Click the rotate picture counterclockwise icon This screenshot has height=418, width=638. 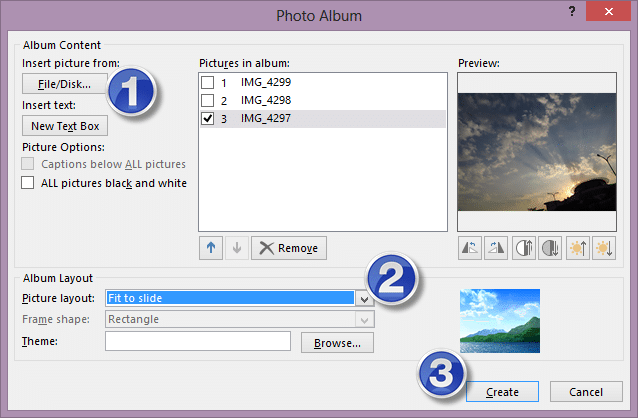469,249
